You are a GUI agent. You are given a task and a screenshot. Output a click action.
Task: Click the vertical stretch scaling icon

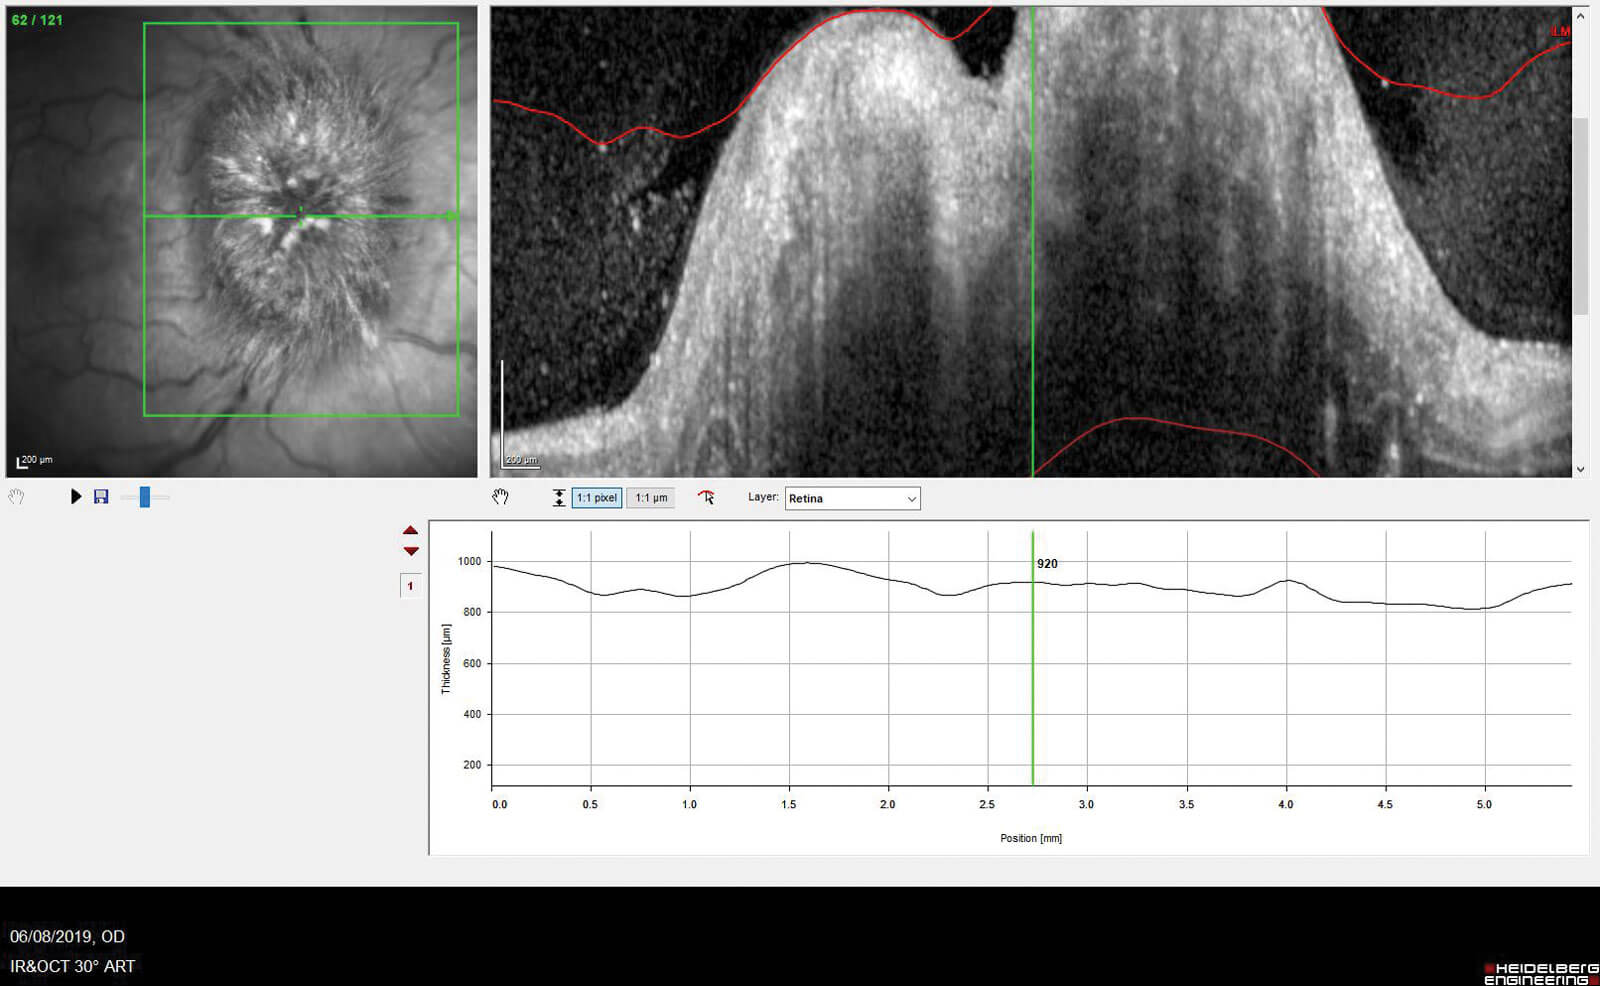[558, 498]
